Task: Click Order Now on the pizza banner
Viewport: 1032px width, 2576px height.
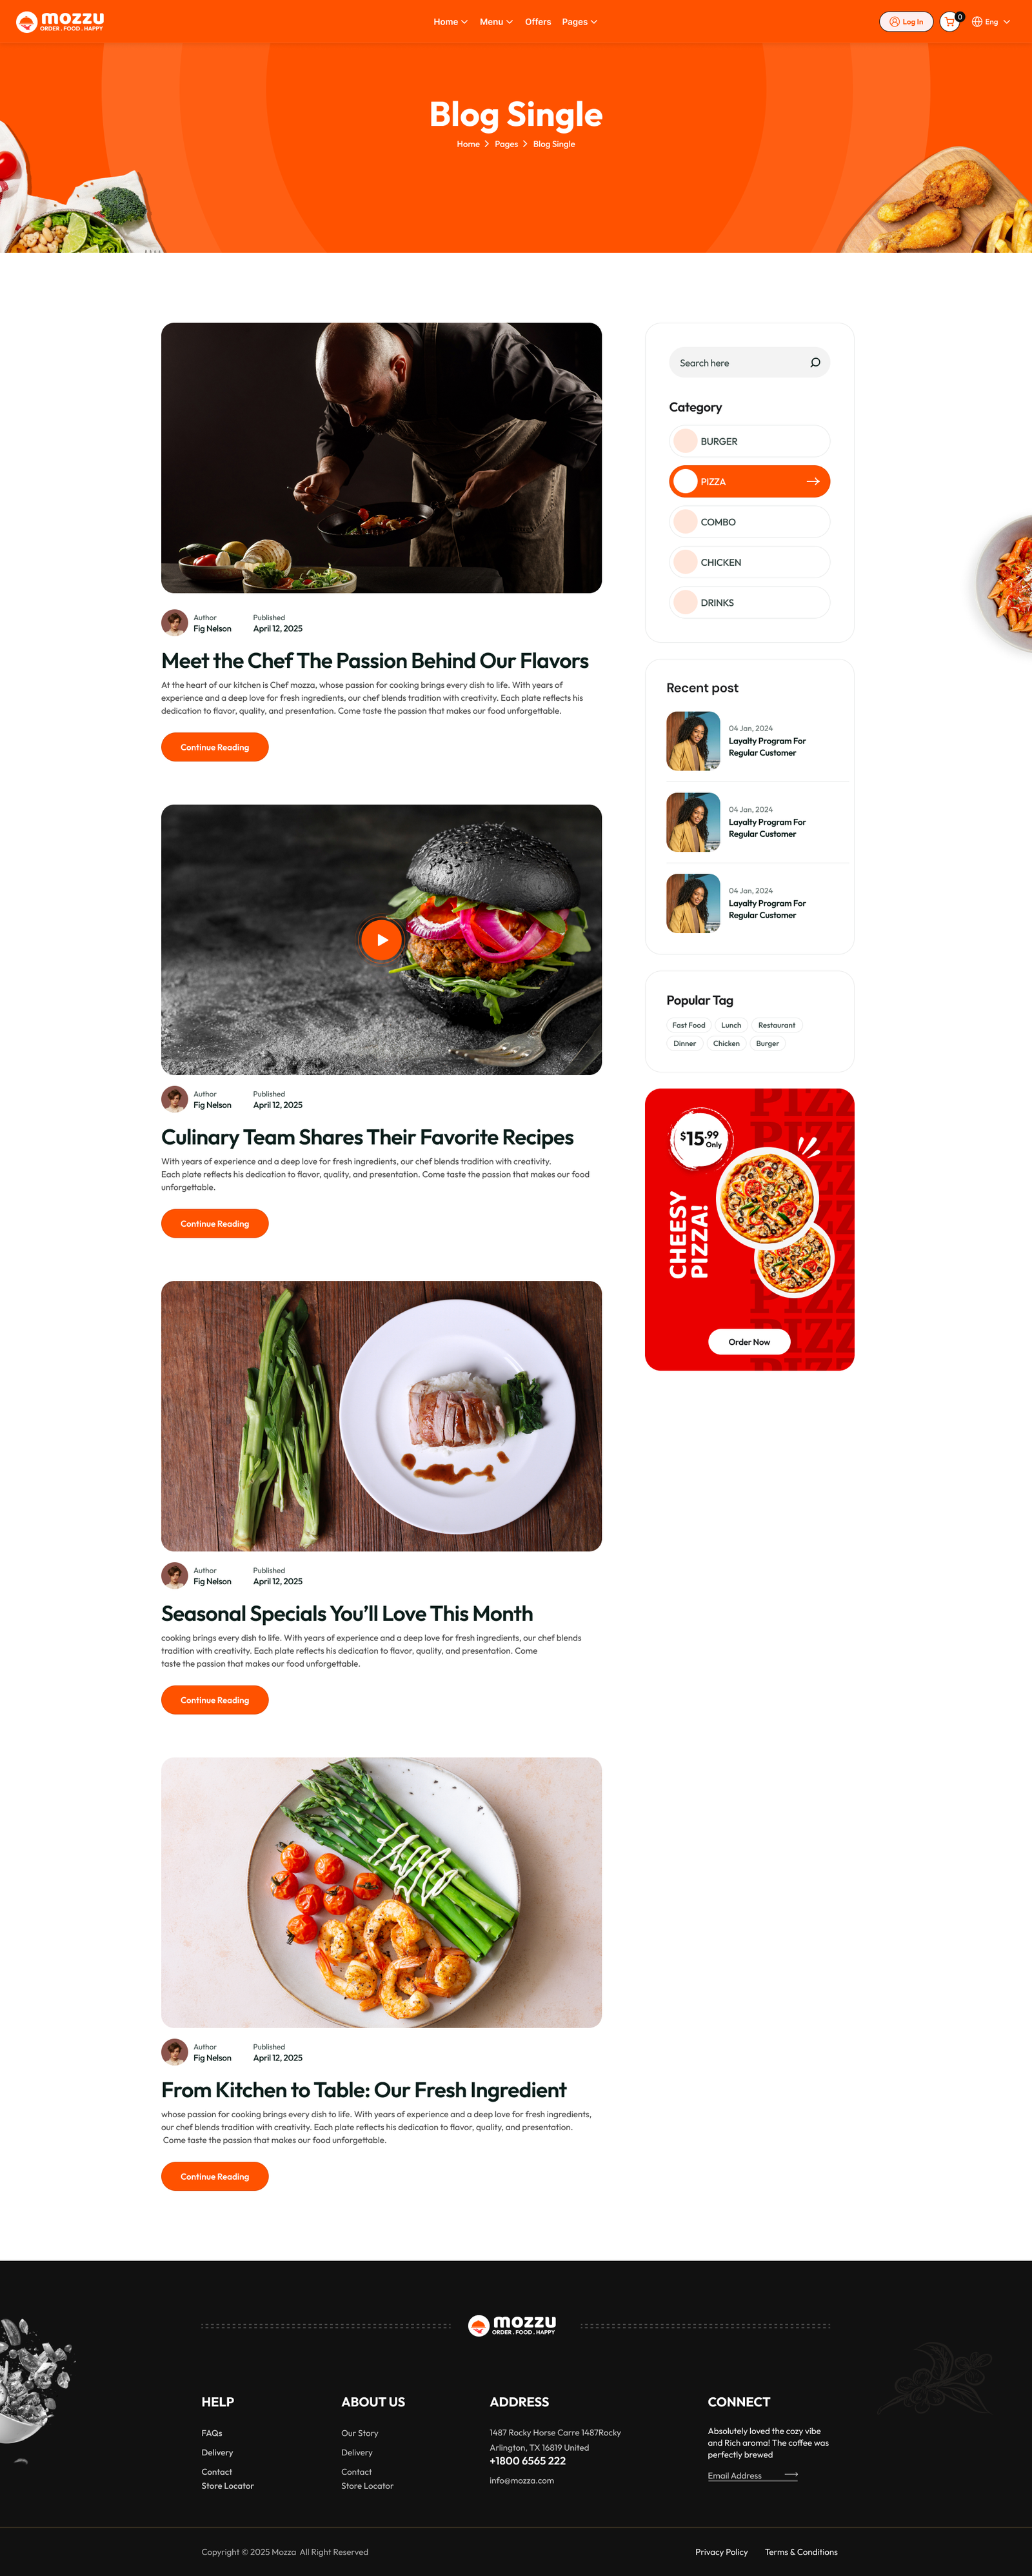Action: pos(749,1342)
